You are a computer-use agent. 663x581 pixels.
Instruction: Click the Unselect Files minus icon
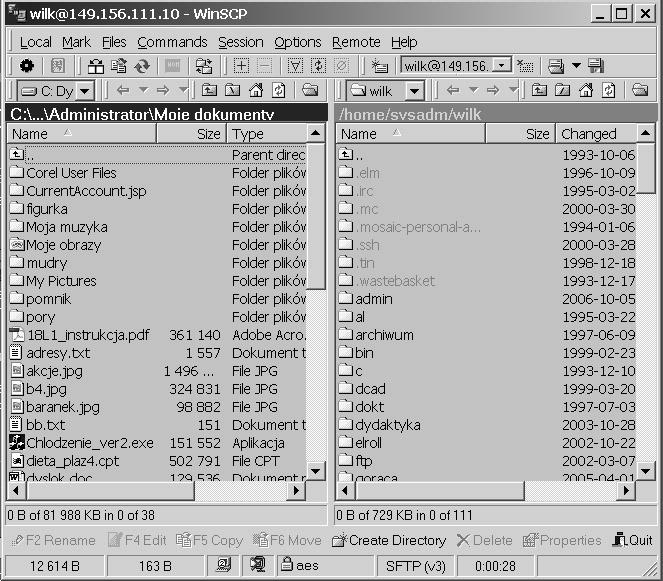pos(264,66)
